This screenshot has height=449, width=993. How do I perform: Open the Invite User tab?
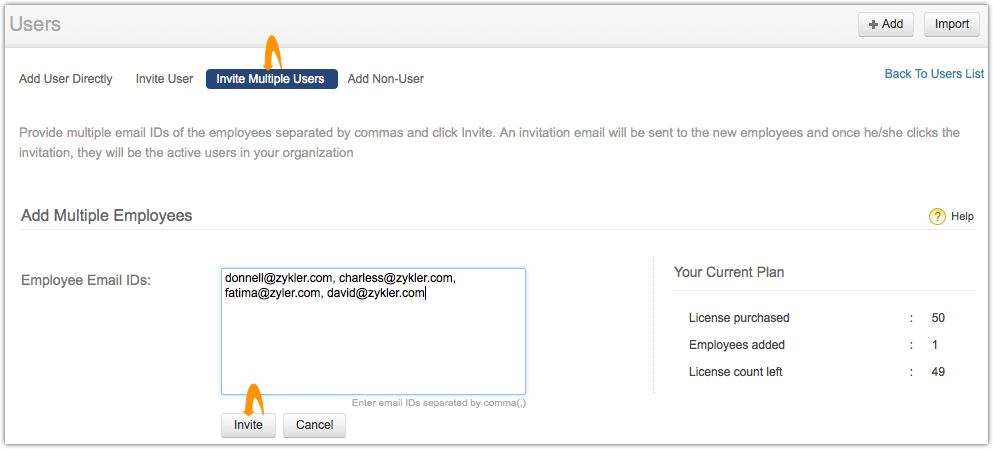click(x=164, y=79)
